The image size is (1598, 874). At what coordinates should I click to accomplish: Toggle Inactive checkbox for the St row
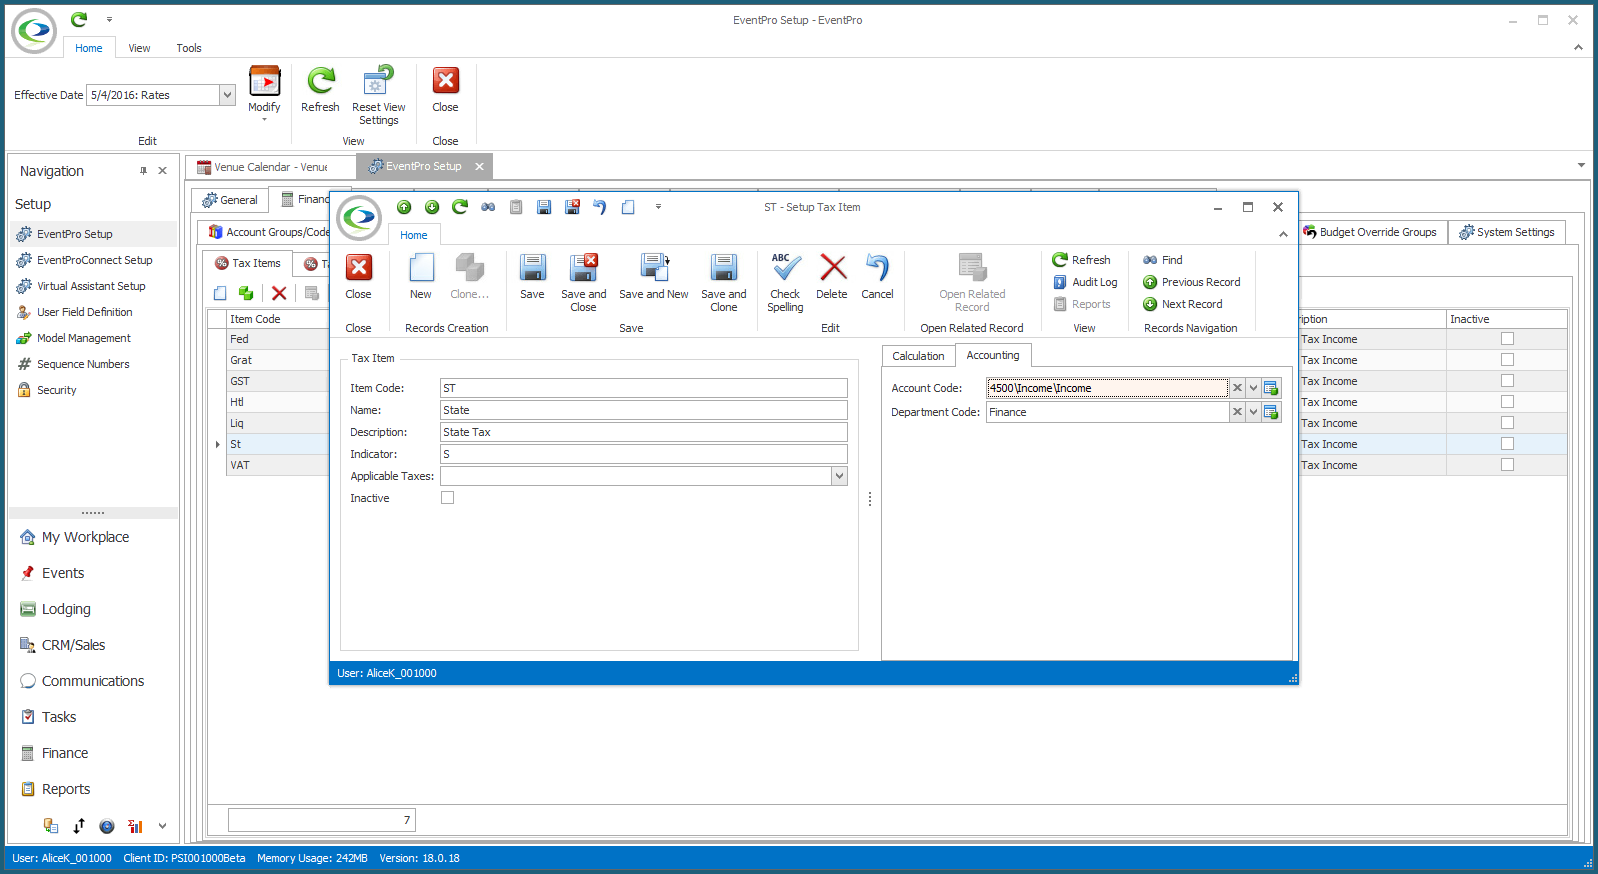coord(1507,444)
